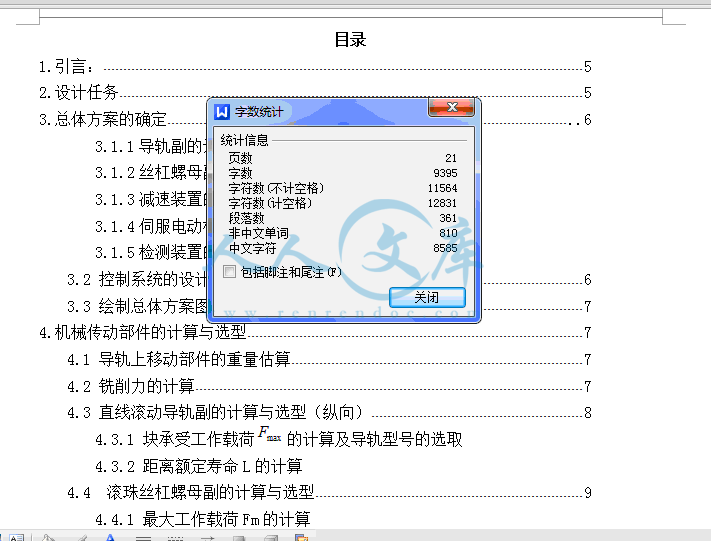Screen dimensions: 711x541
Task: Click the 关闭 button in the dialog
Action: pyautogui.click(x=427, y=297)
